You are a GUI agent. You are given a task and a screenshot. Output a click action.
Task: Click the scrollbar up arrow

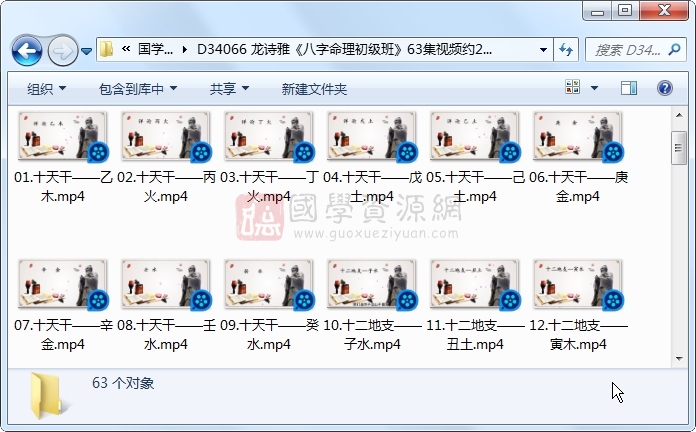coord(679,115)
